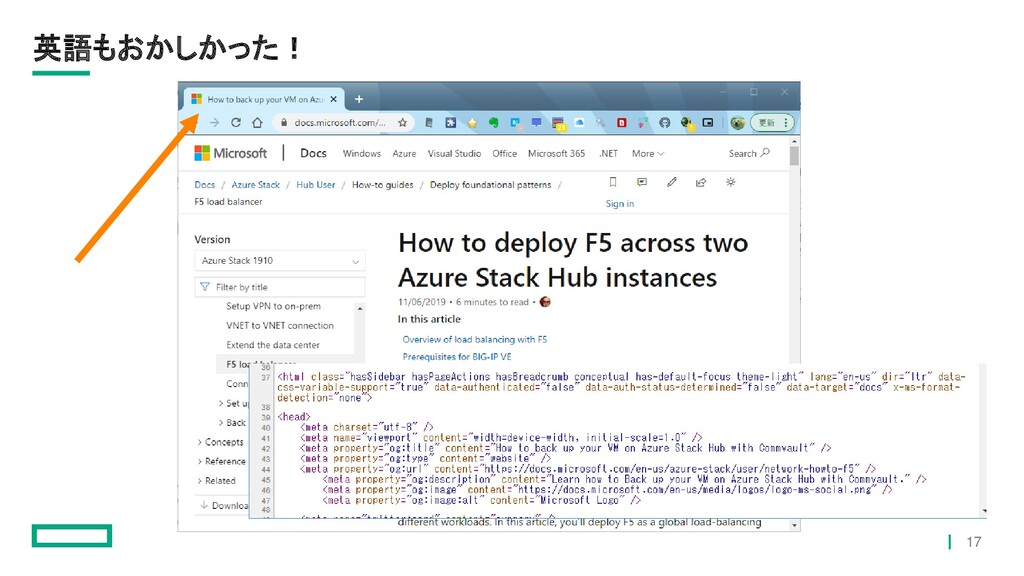Click the yellow star extension icon
The image size is (1024, 576).
click(x=472, y=122)
